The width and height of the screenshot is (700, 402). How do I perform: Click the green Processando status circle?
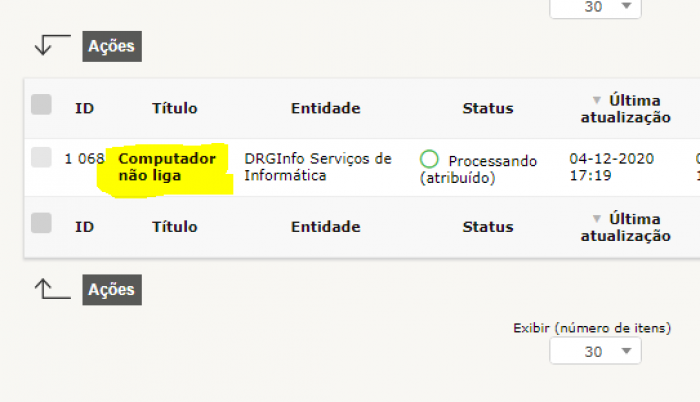click(x=429, y=159)
